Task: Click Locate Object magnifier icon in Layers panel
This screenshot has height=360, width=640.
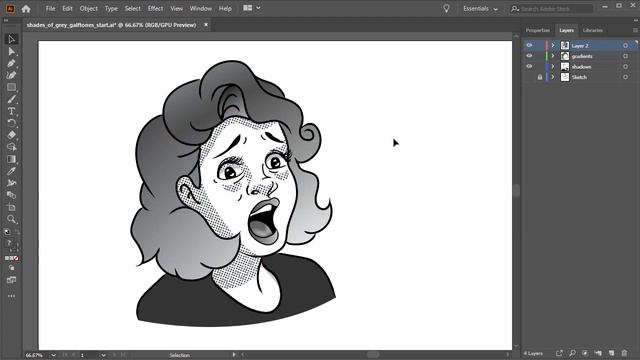Action: tap(572, 353)
